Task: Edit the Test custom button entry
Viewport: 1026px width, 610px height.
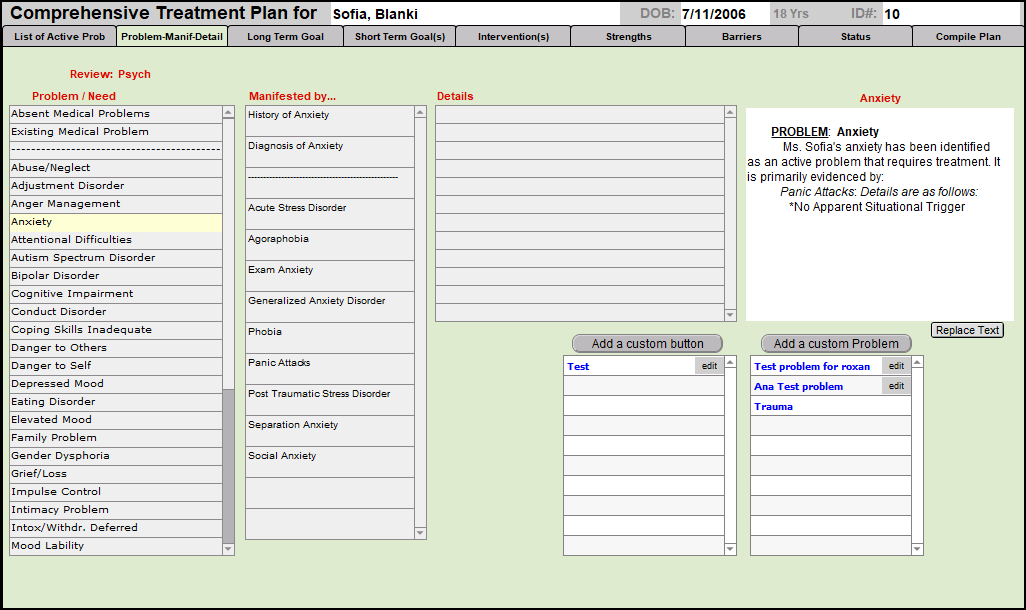Action: tap(709, 366)
